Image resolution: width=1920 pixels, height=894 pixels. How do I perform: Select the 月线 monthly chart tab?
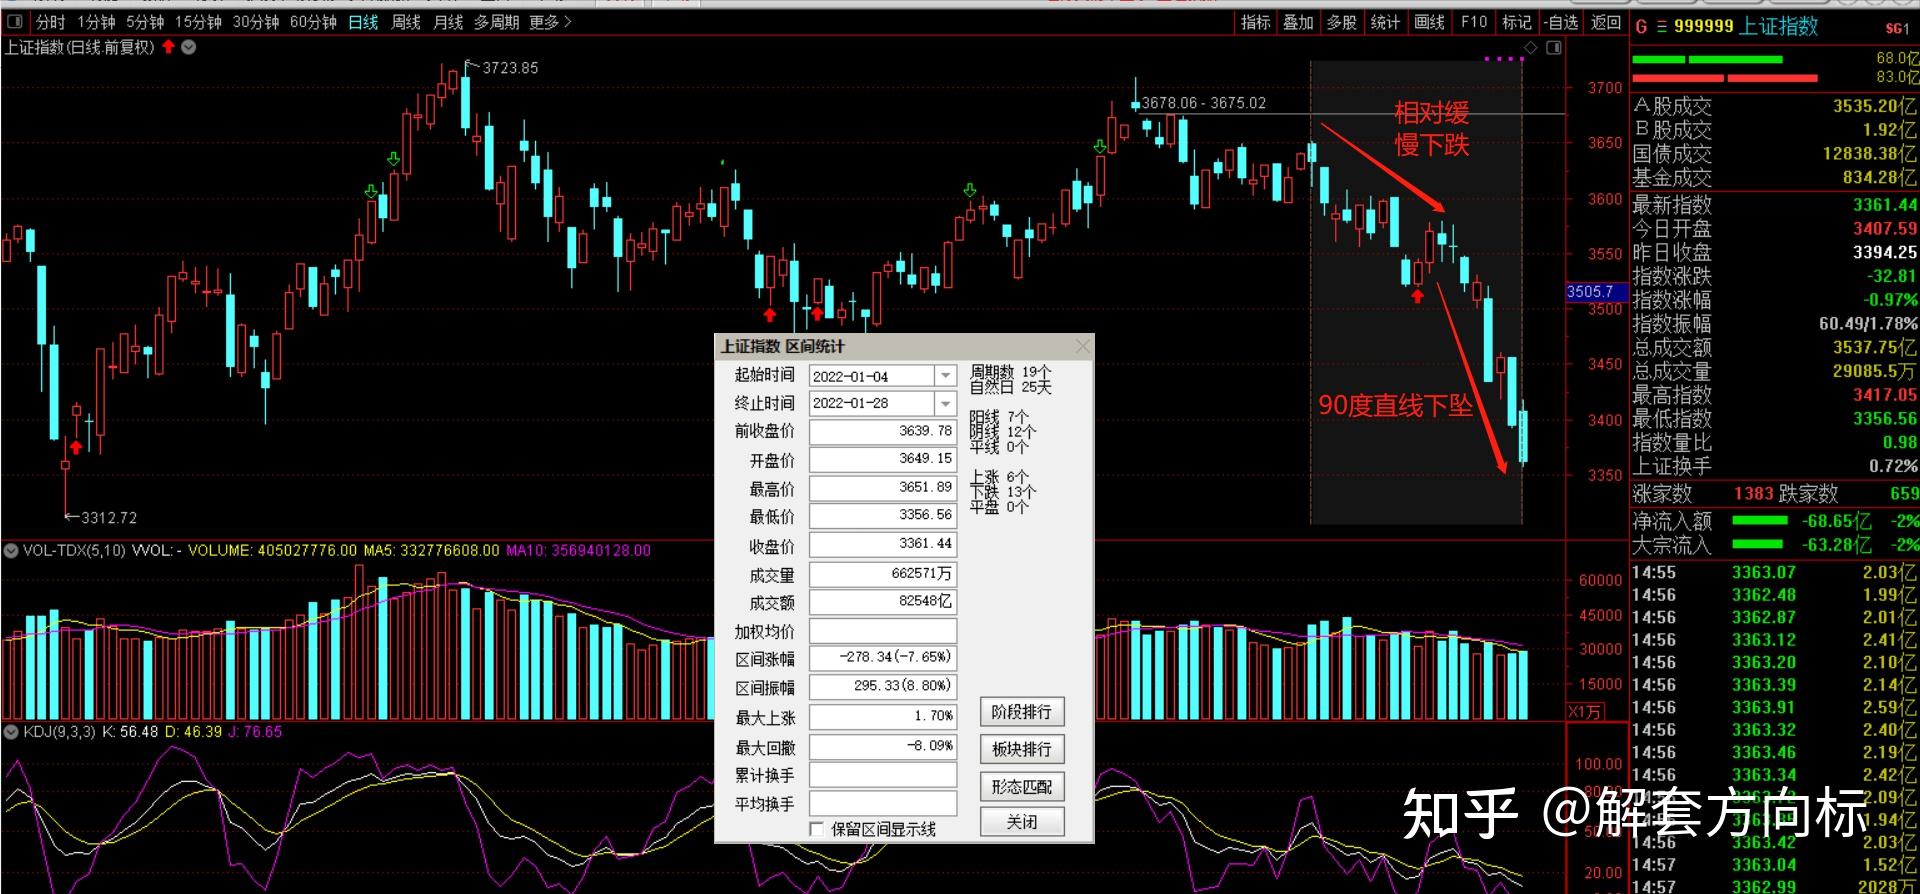click(448, 22)
